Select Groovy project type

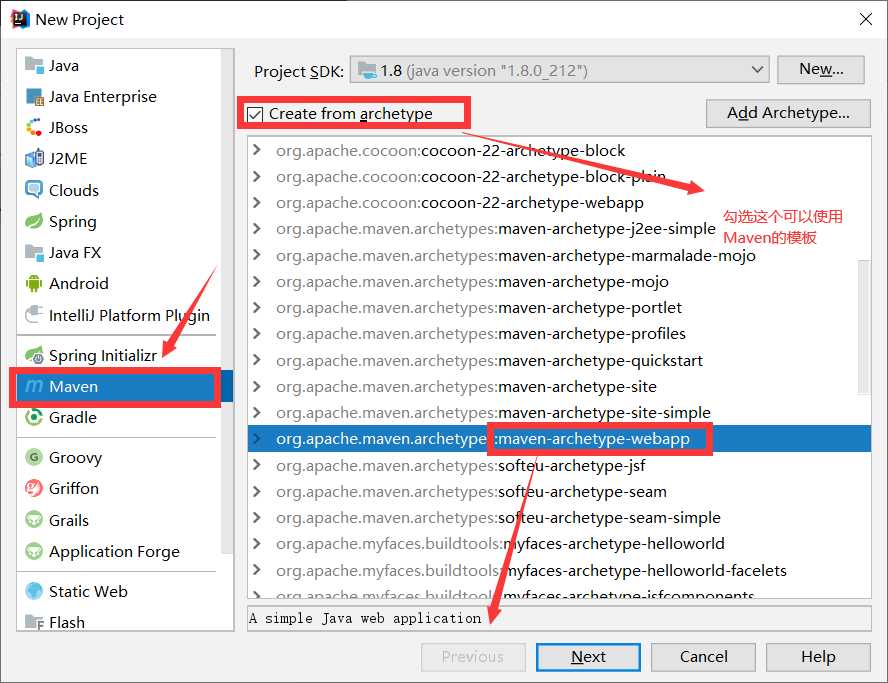click(x=119, y=457)
